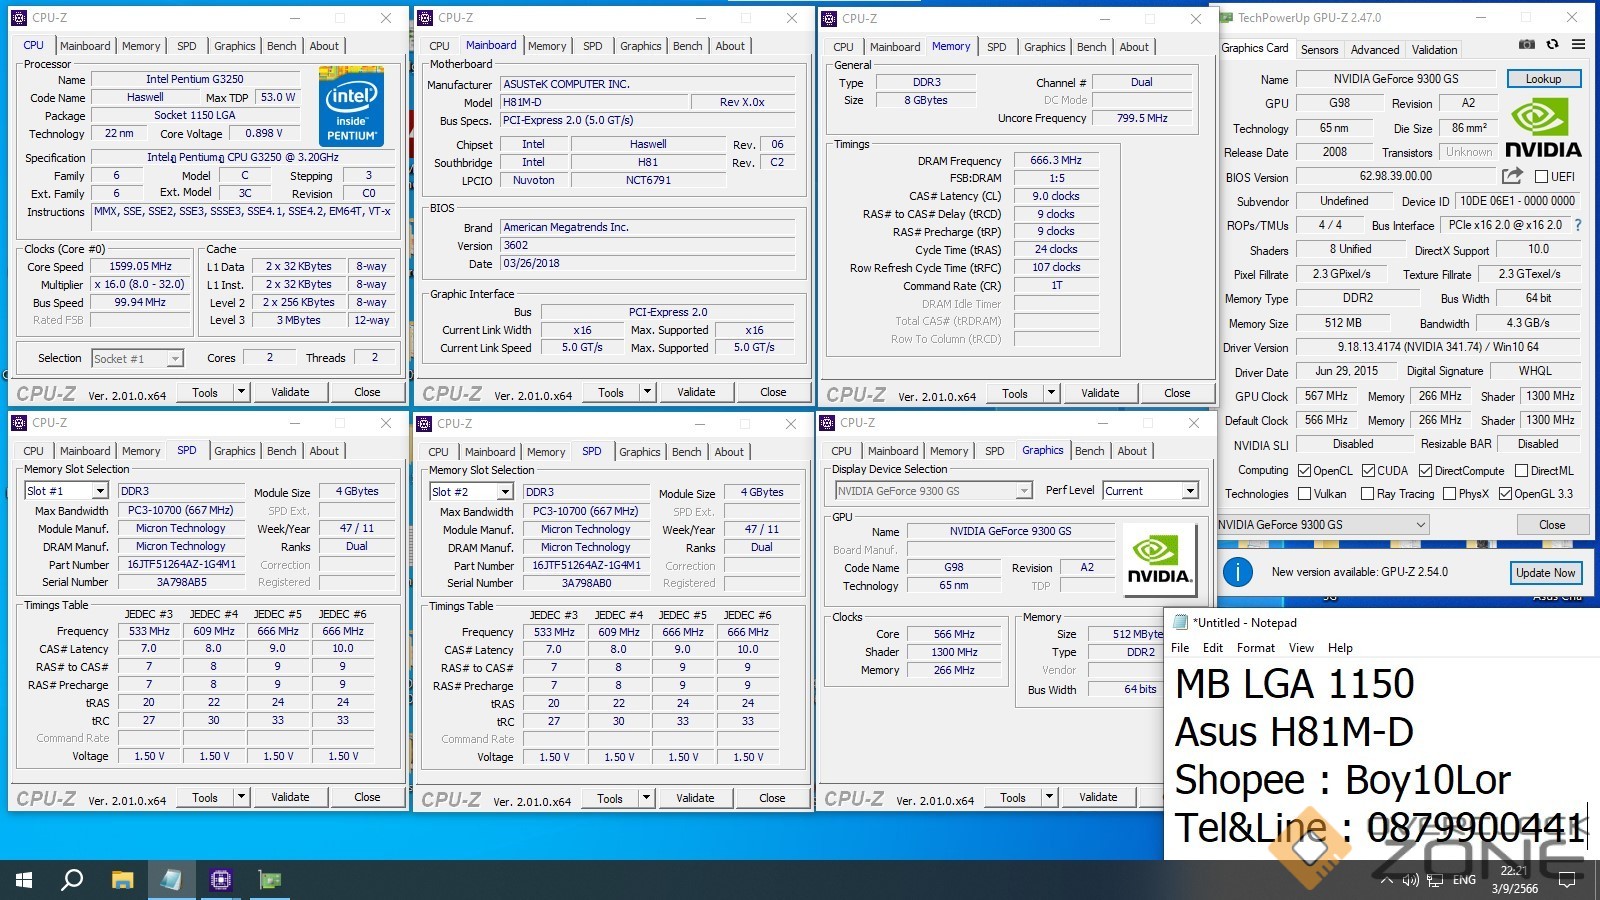Click the Bus Interface question mark icon
The height and width of the screenshot is (900, 1600).
[x=1578, y=225]
